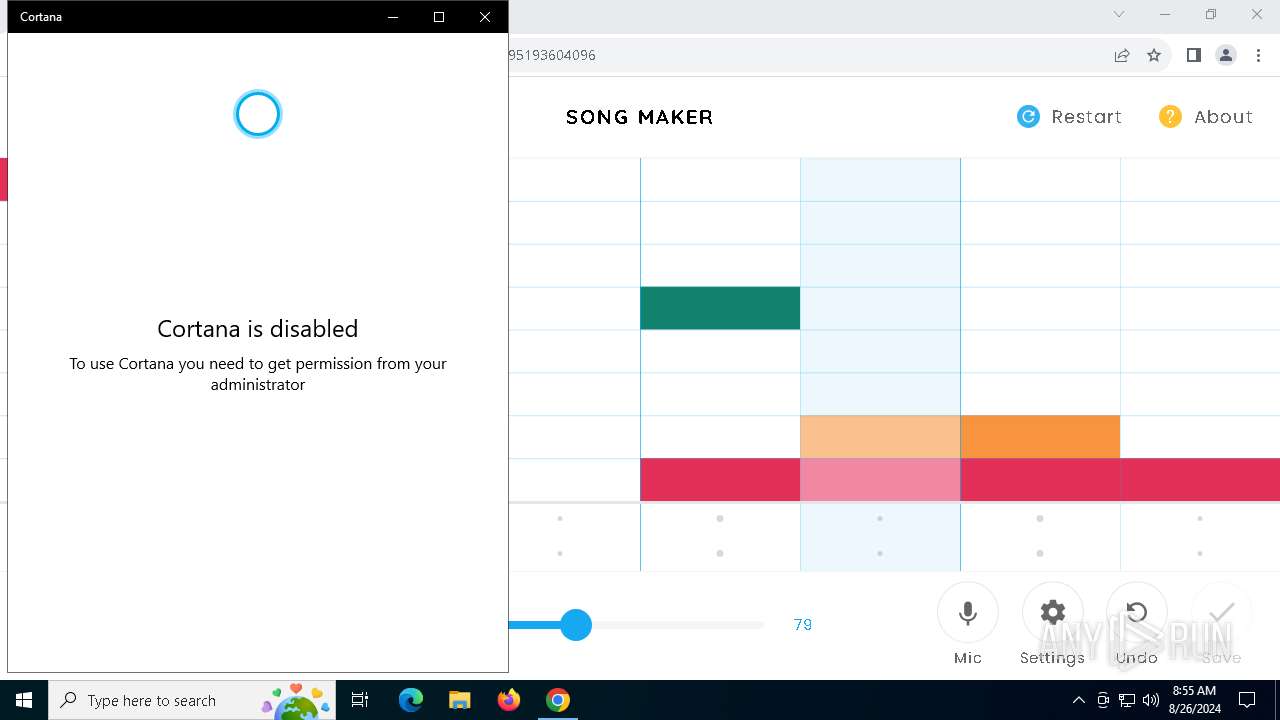Maximize the Cortana window
This screenshot has width=1280, height=720.
coord(439,17)
